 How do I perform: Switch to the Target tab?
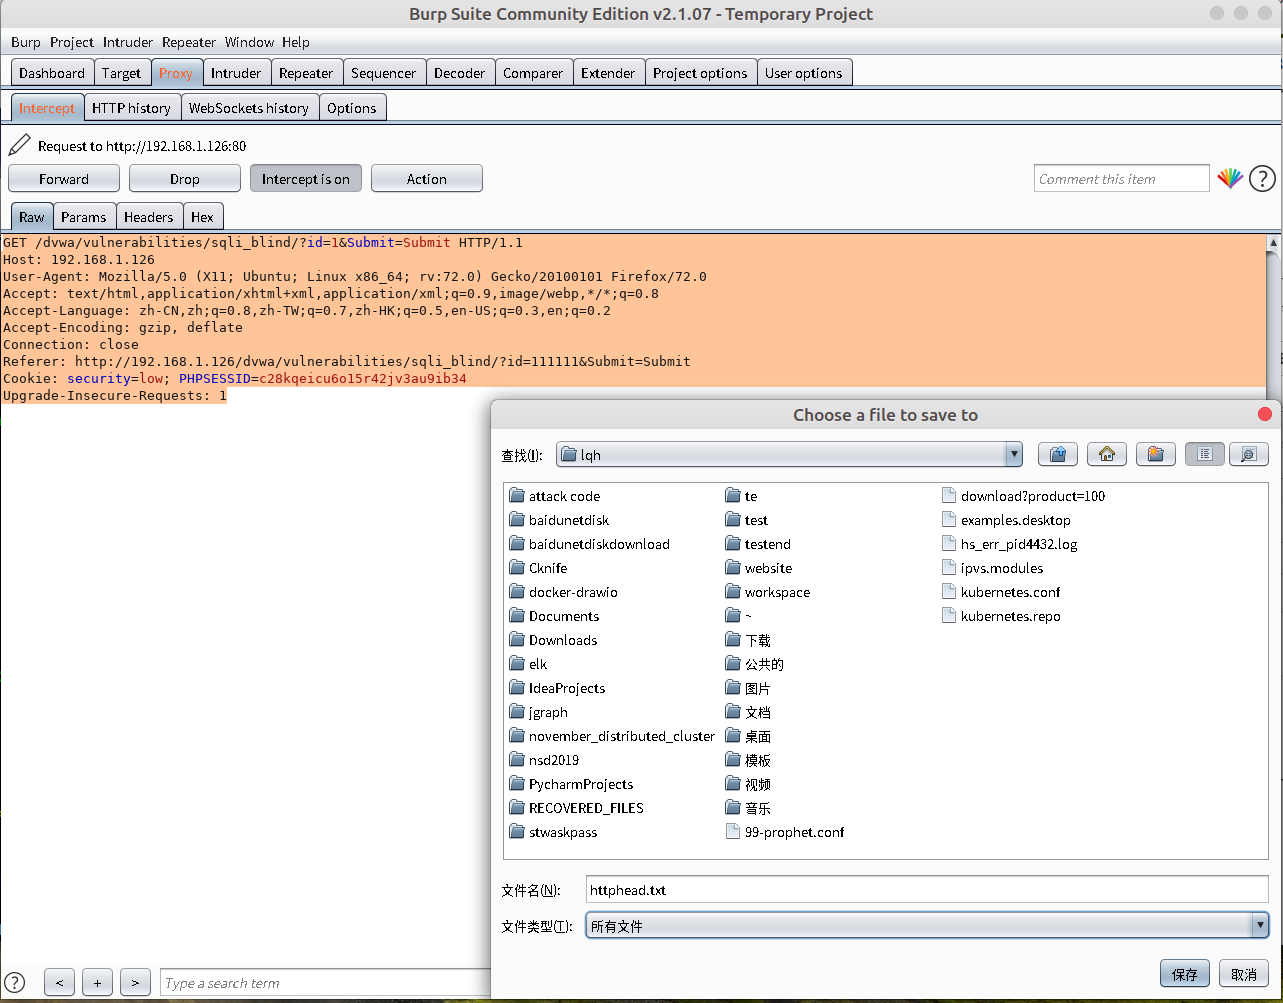(122, 73)
